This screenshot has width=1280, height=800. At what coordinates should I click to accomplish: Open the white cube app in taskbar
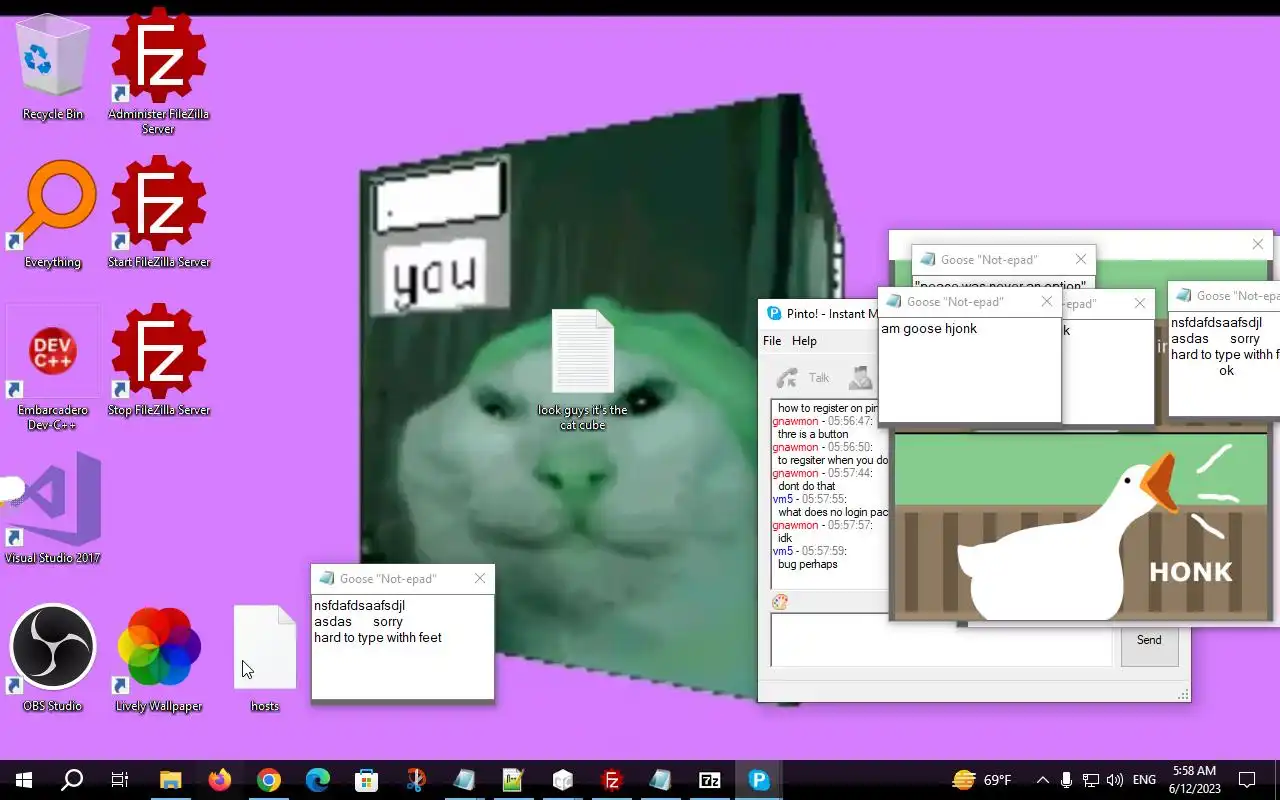coord(562,780)
